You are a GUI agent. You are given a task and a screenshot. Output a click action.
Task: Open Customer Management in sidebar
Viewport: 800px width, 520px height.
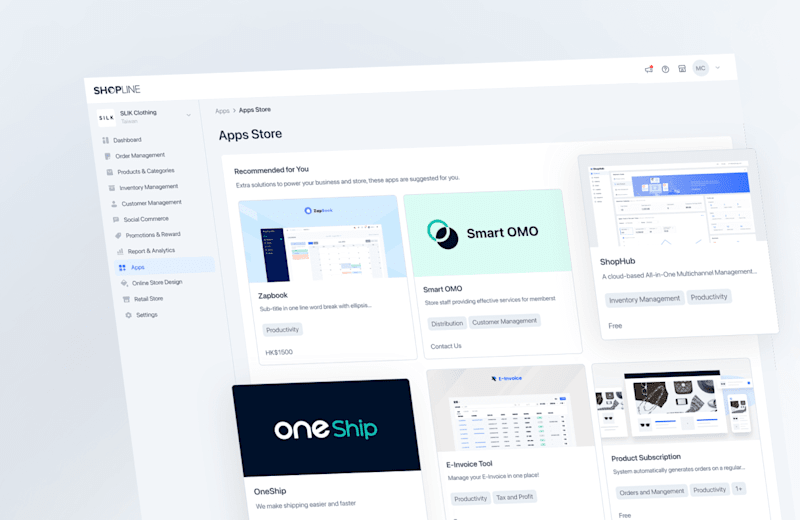pos(152,203)
